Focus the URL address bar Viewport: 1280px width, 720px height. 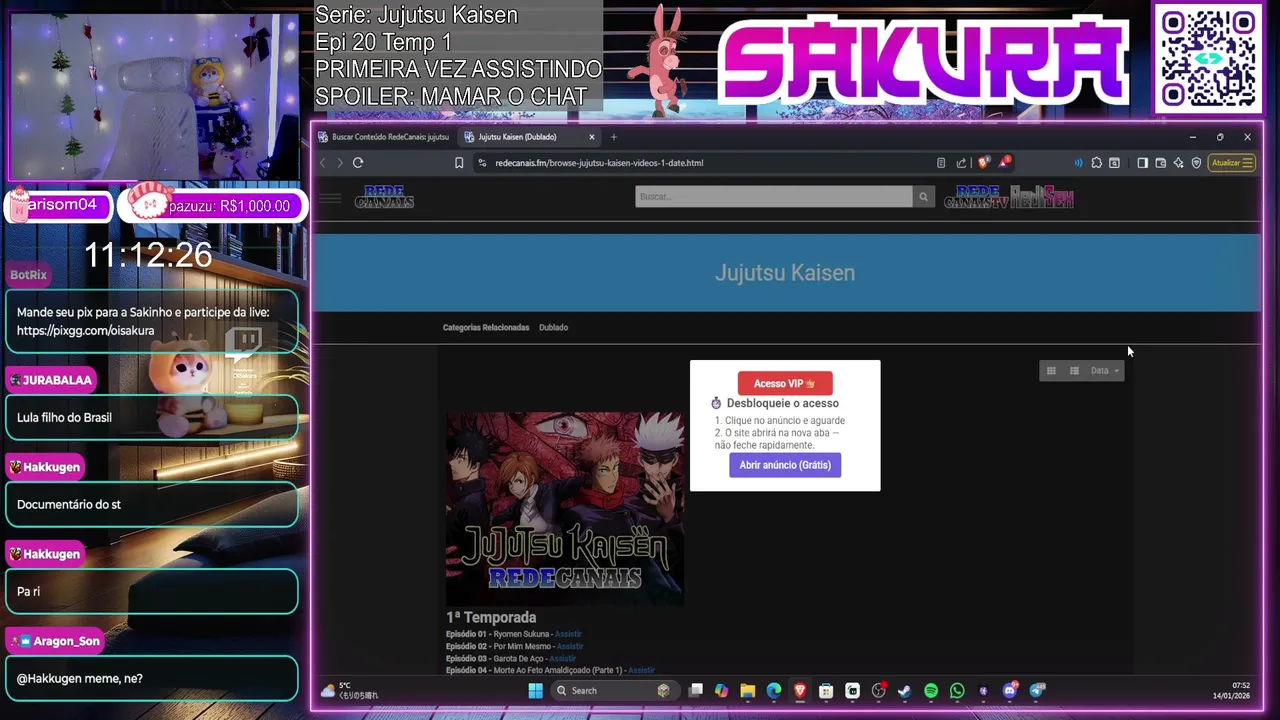coord(700,163)
